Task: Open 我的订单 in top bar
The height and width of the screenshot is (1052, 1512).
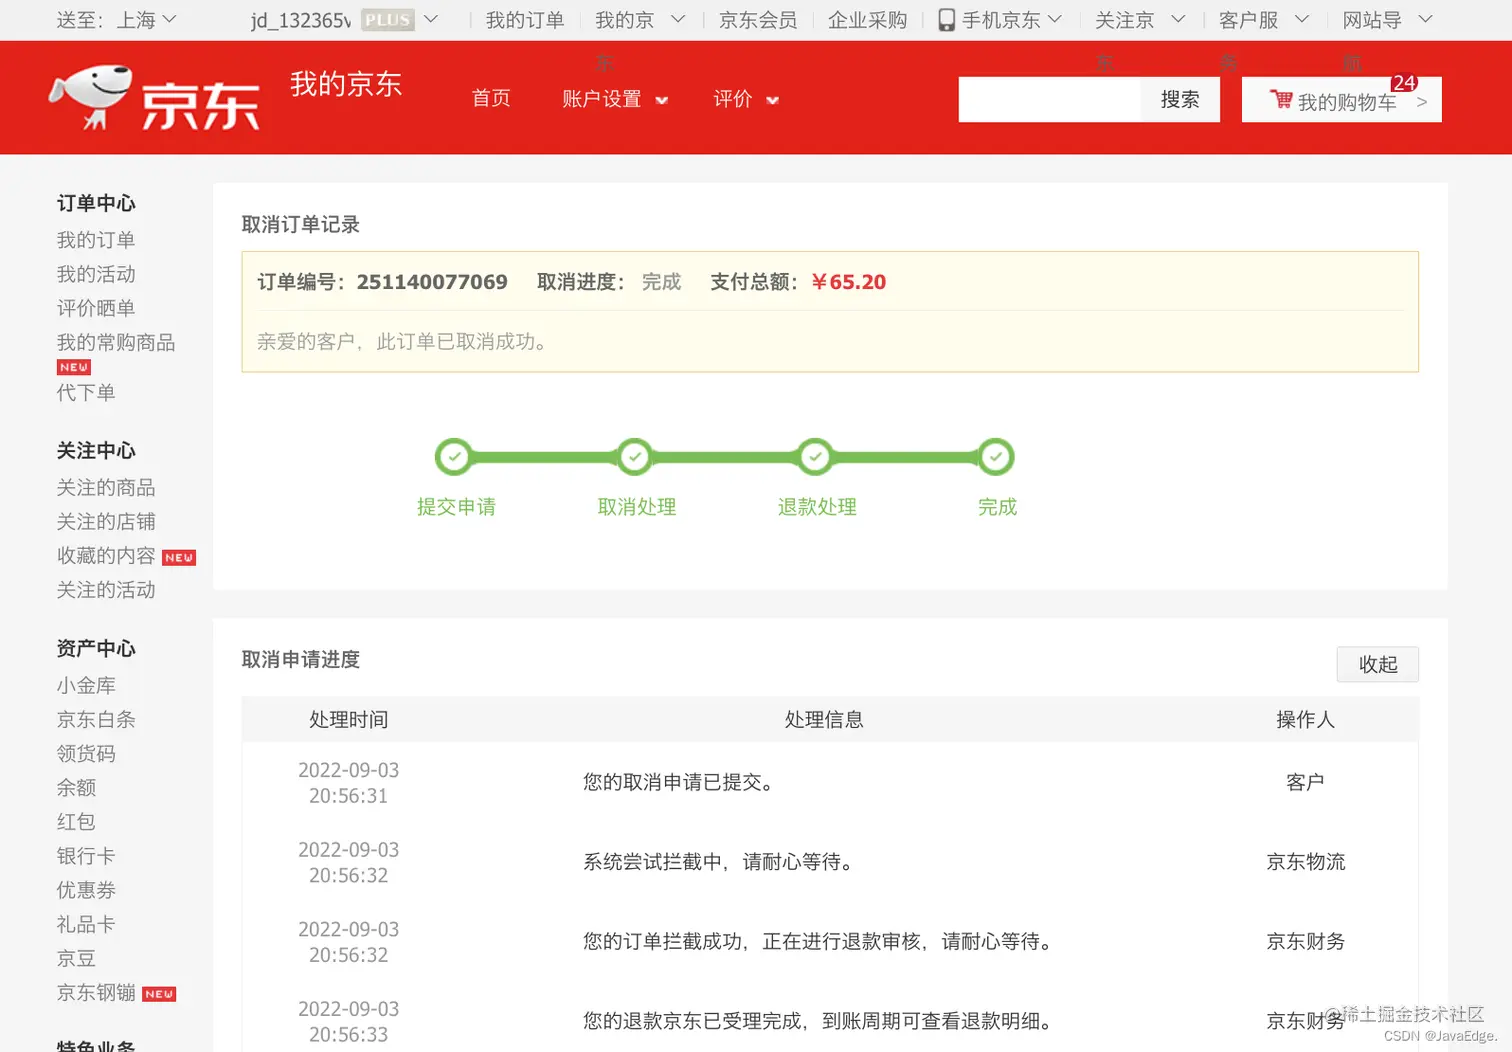Action: [525, 20]
